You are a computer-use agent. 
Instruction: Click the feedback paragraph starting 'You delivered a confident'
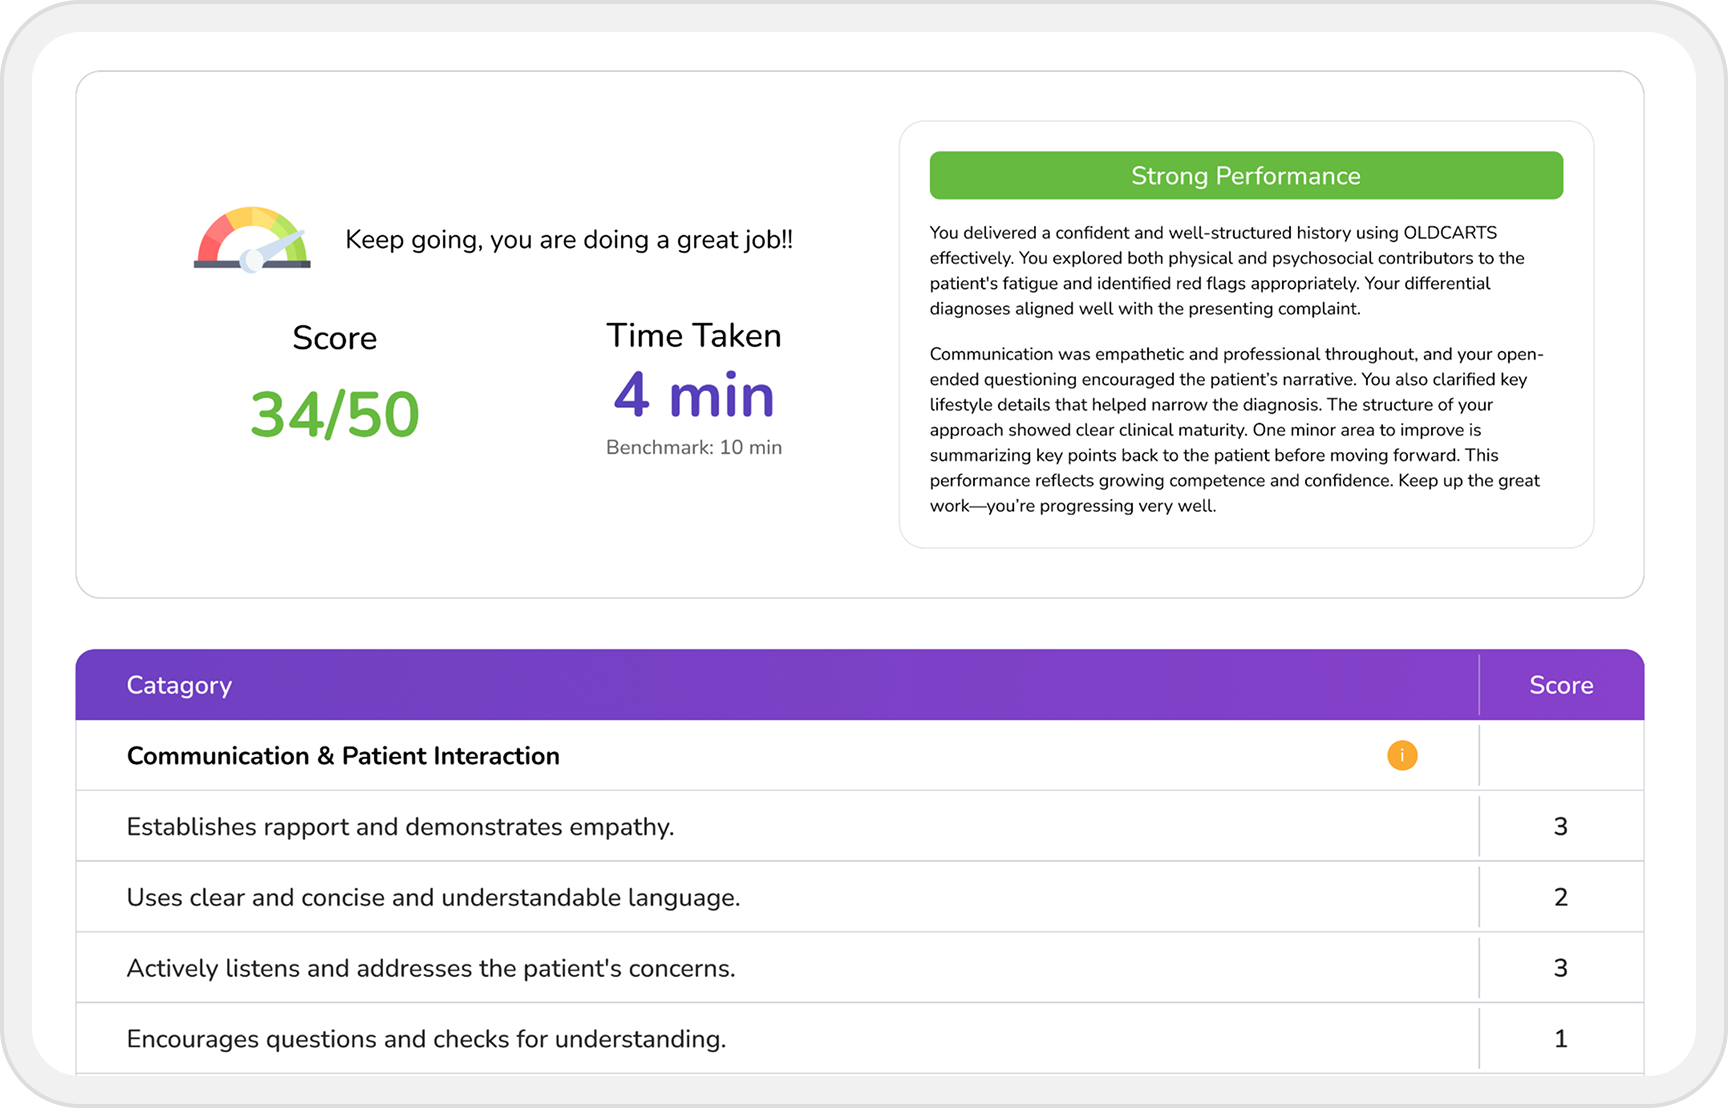point(1227,271)
